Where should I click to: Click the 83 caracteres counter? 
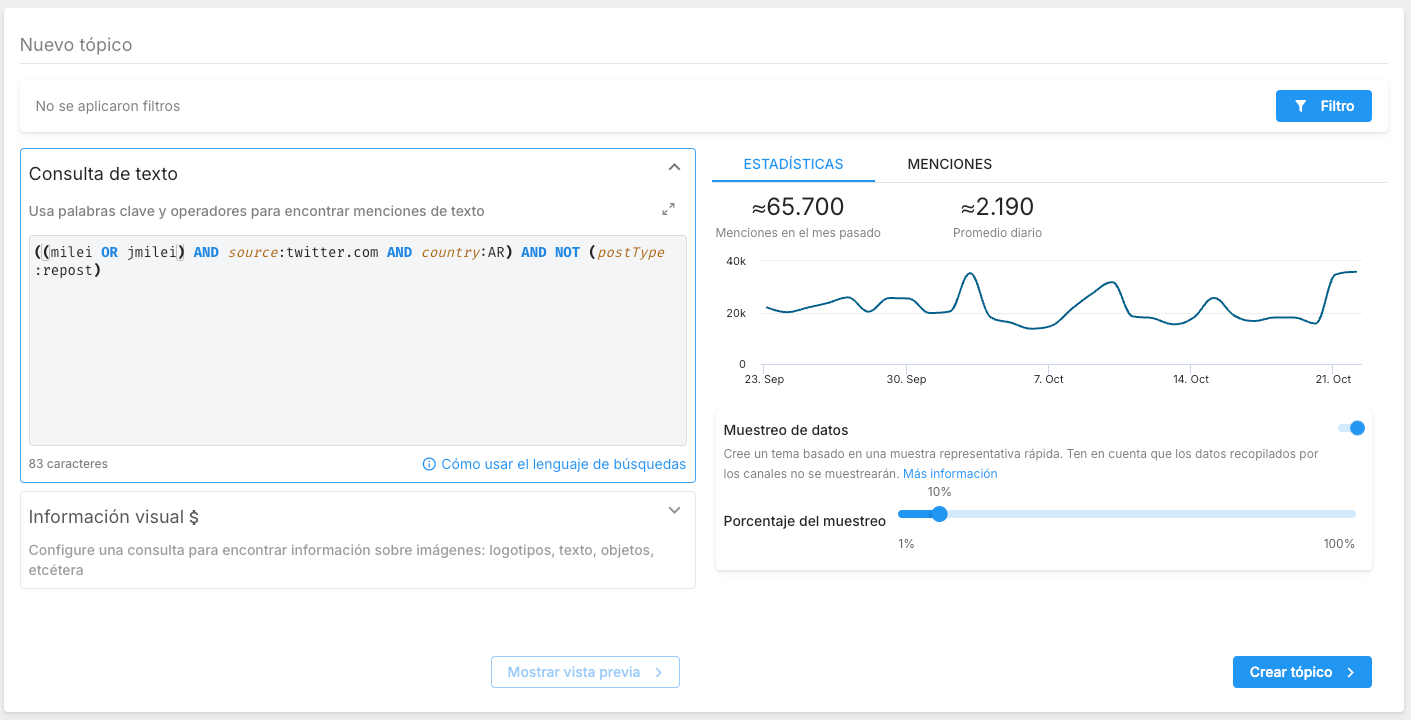[68, 464]
